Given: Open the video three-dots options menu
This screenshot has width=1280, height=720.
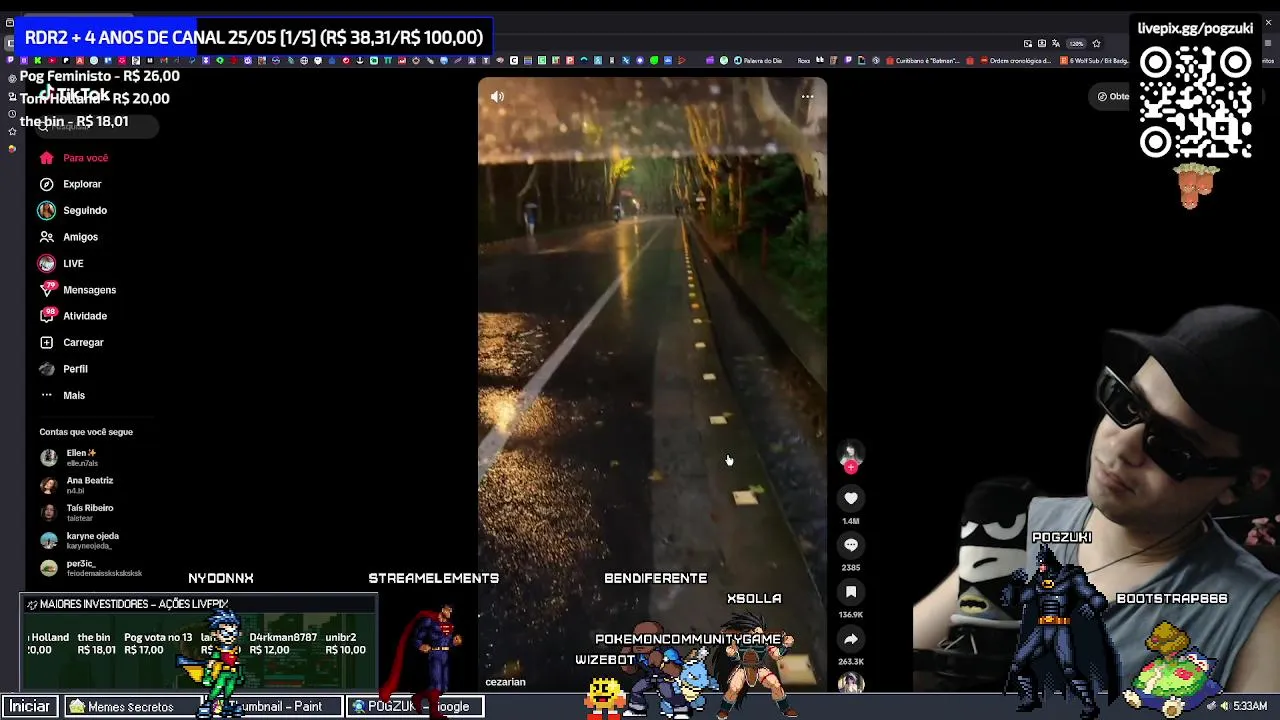Looking at the screenshot, I should pyautogui.click(x=807, y=97).
